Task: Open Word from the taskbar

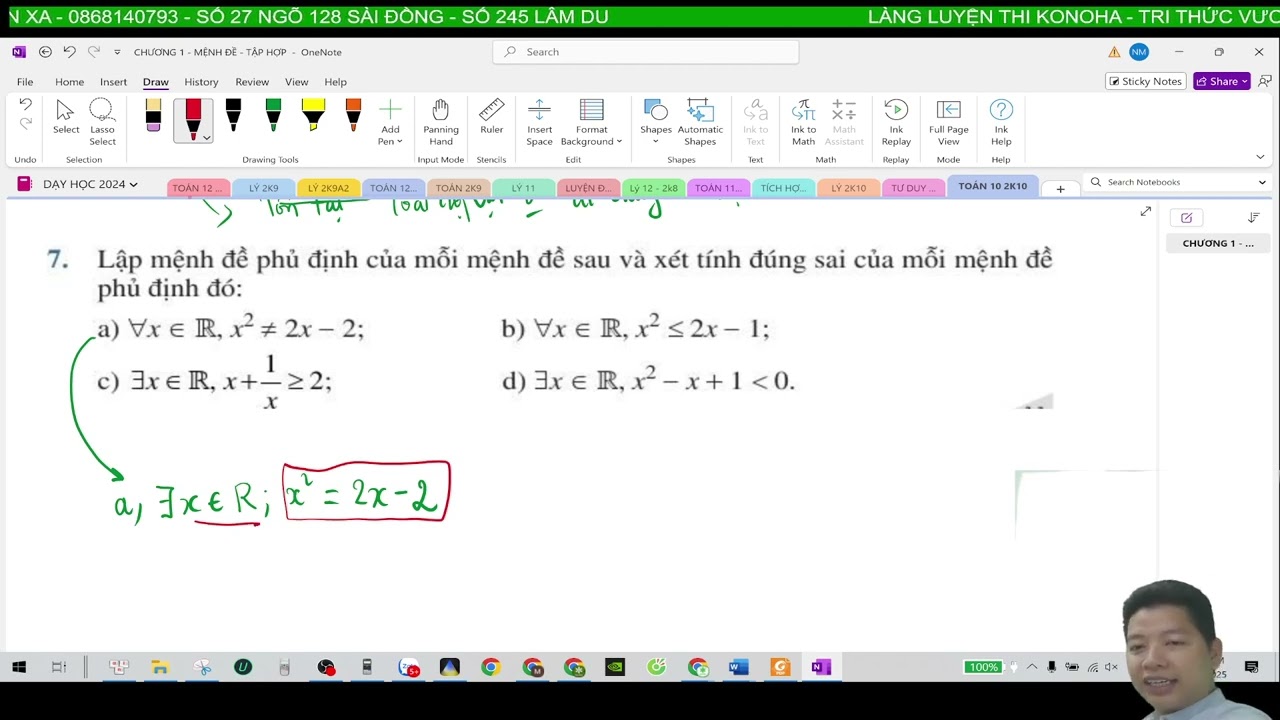Action: coord(739,667)
